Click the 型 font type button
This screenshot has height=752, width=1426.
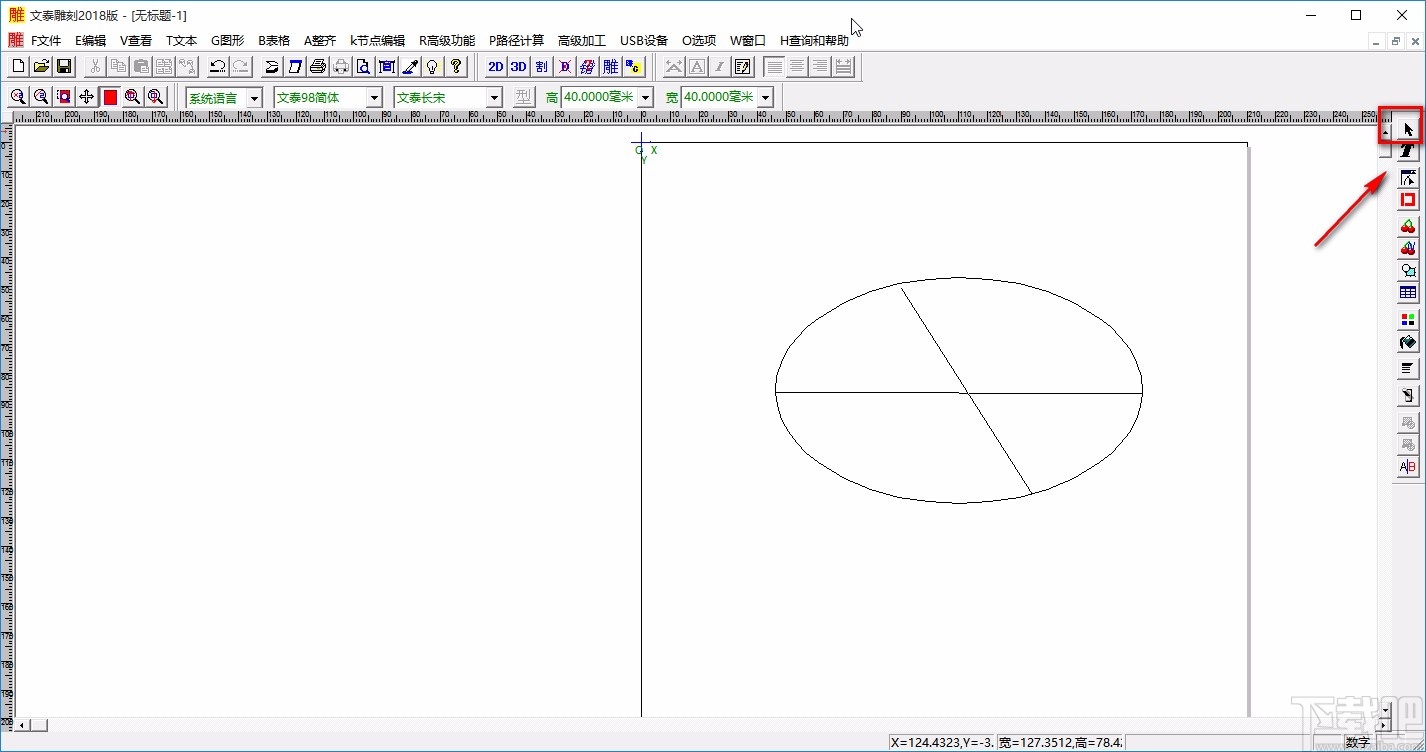524,97
